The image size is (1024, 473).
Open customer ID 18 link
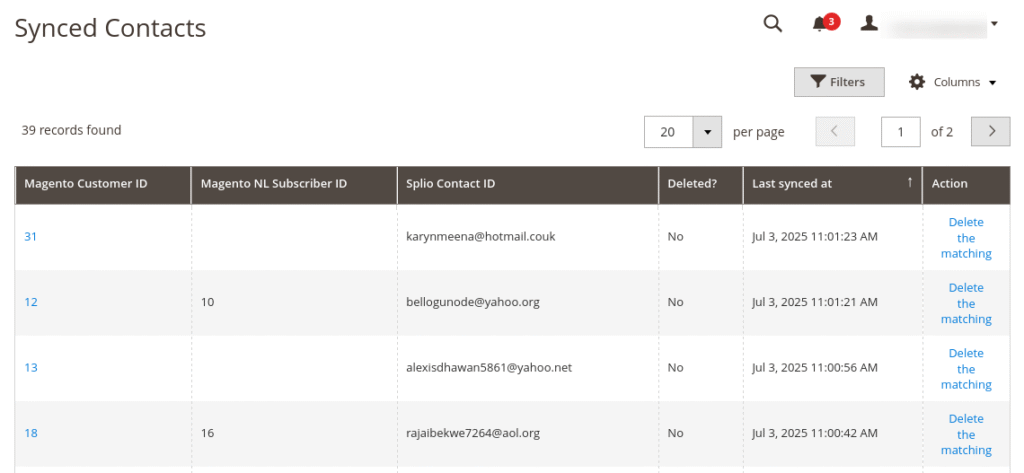[x=31, y=433]
